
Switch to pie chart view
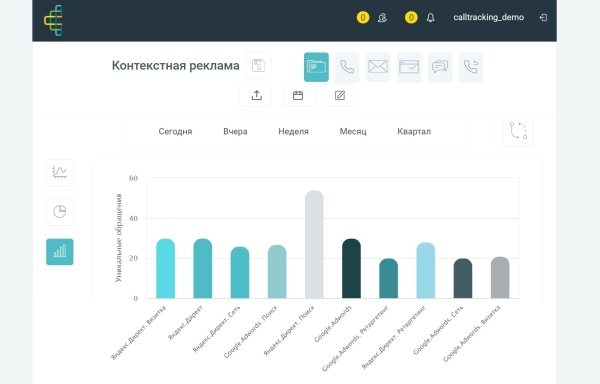pos(60,212)
